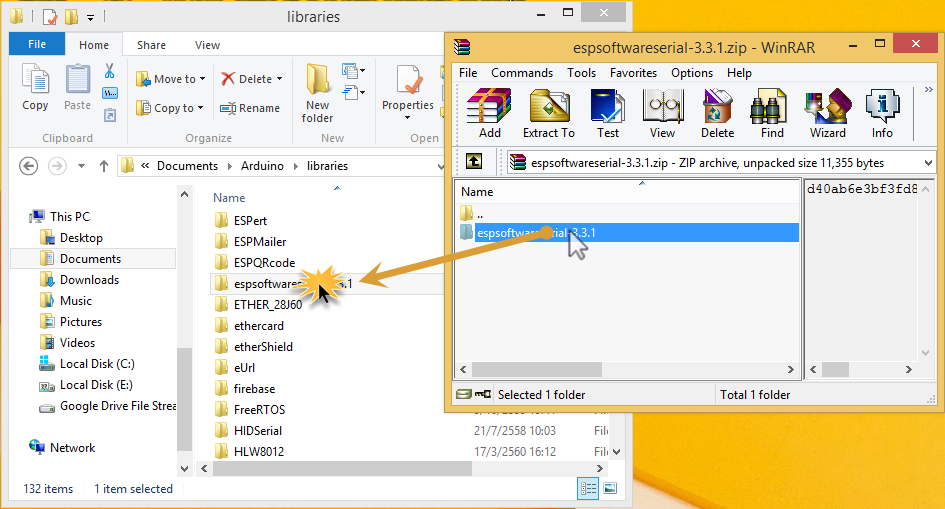This screenshot has height=509, width=945.
Task: Switch to the Explorer View tab
Action: [207, 45]
